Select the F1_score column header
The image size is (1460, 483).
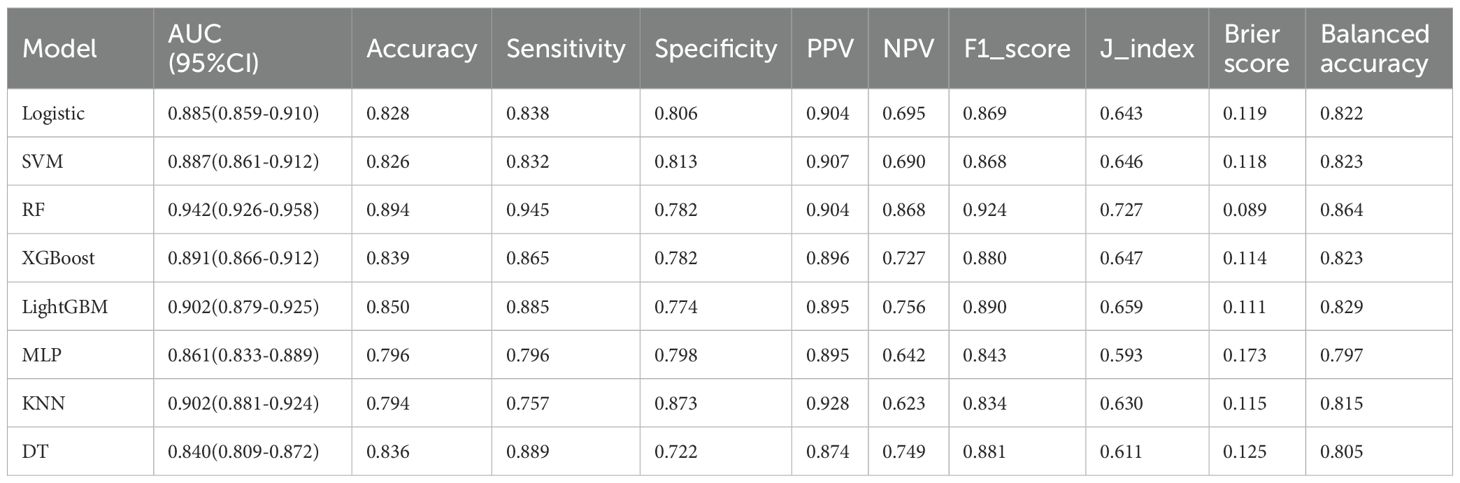1016,49
